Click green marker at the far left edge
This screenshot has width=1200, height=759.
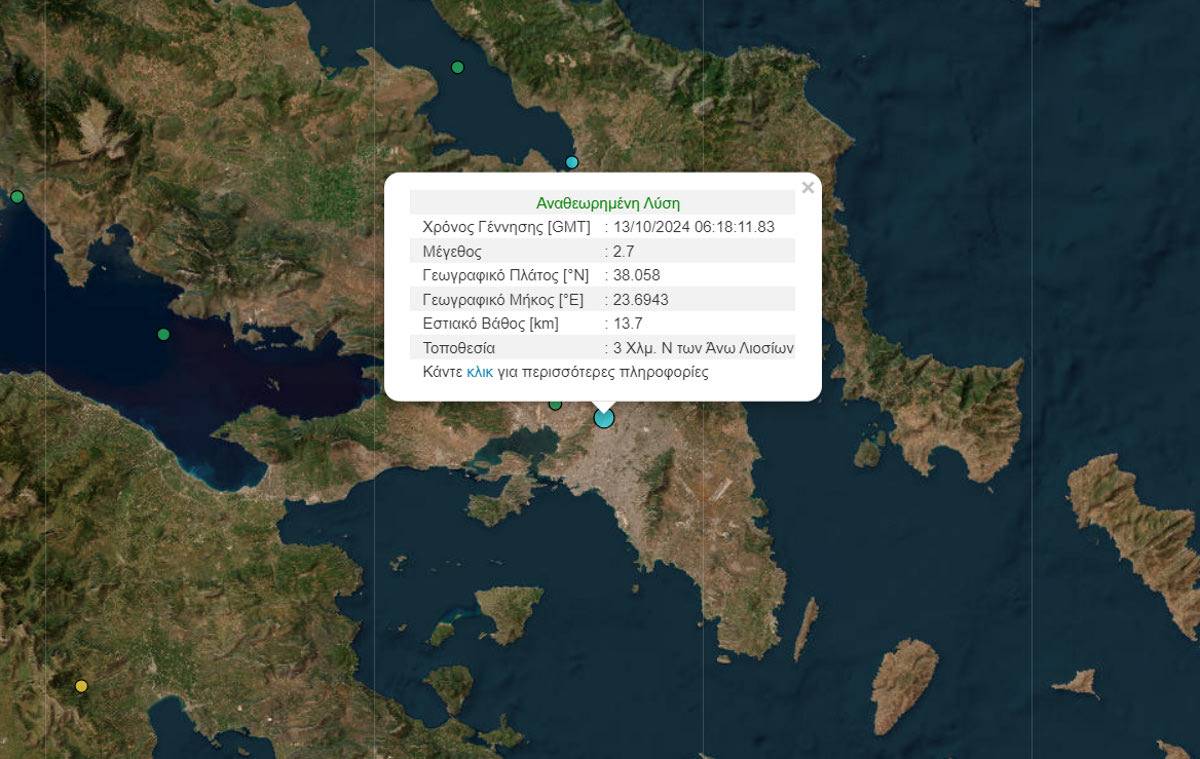[17, 197]
